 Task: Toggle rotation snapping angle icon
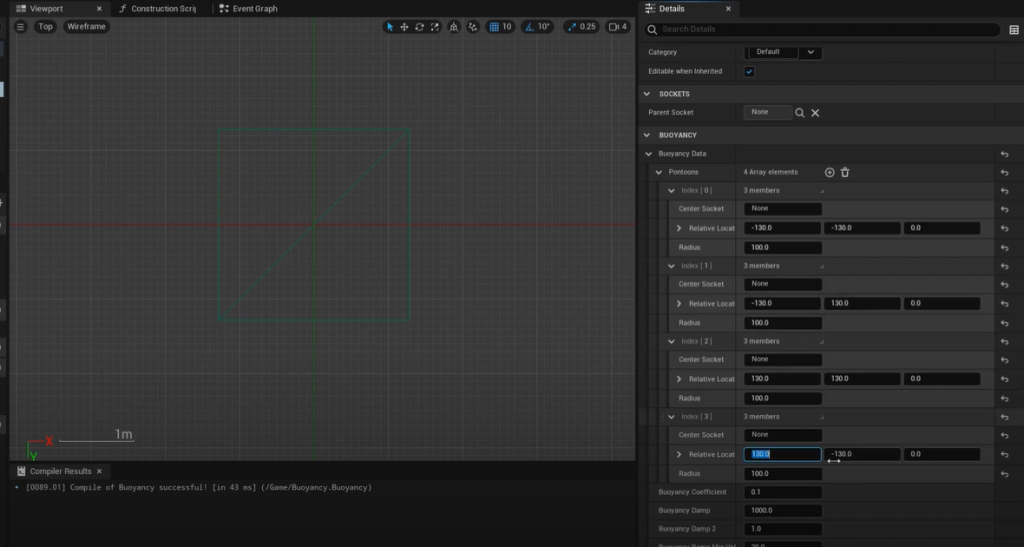click(x=529, y=27)
